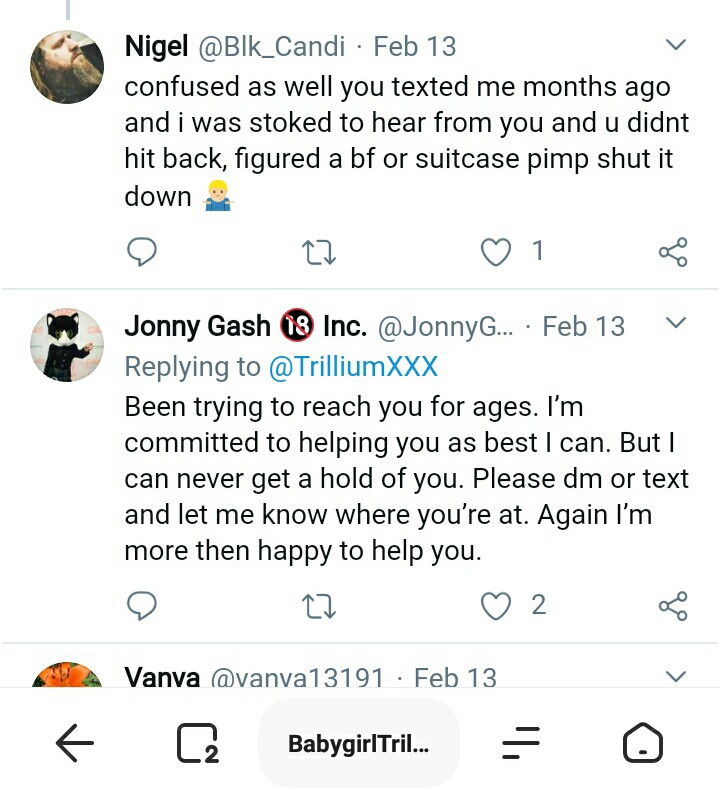Like Jonny Gash's tweet

tap(496, 605)
